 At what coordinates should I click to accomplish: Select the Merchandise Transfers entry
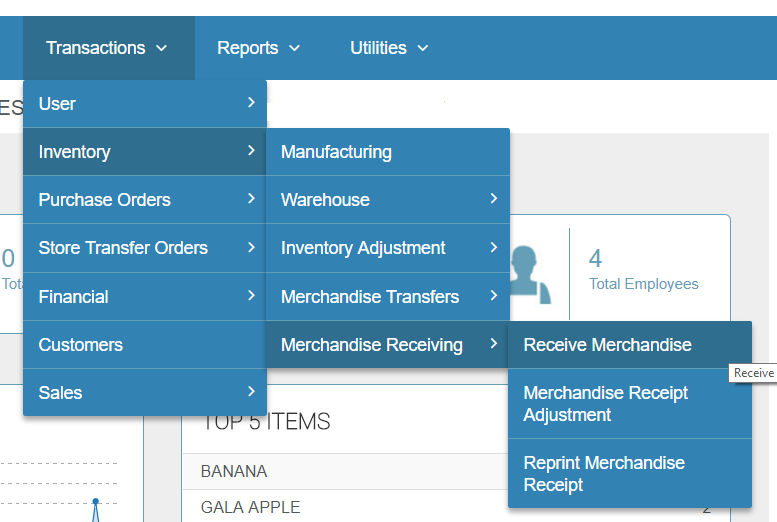[x=388, y=296]
